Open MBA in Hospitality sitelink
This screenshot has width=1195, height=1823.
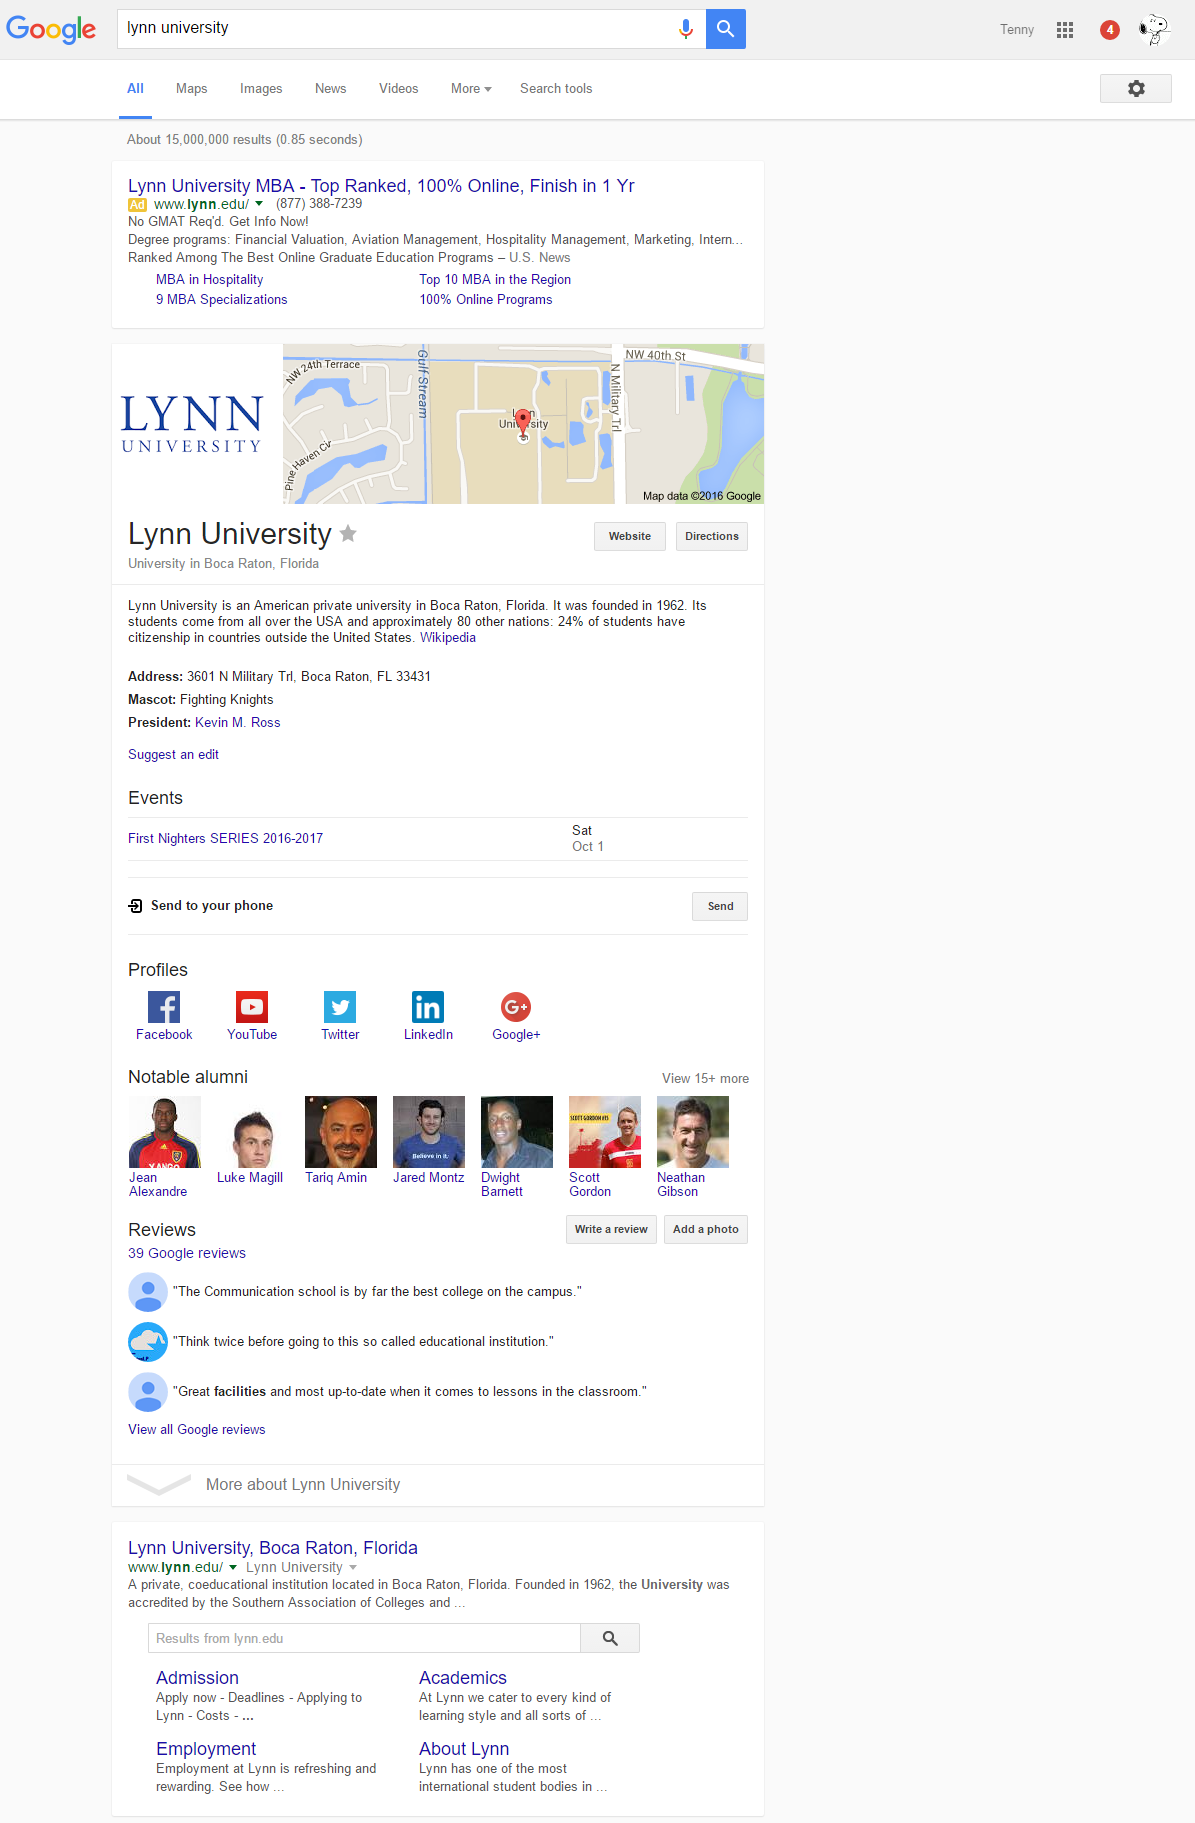(210, 280)
